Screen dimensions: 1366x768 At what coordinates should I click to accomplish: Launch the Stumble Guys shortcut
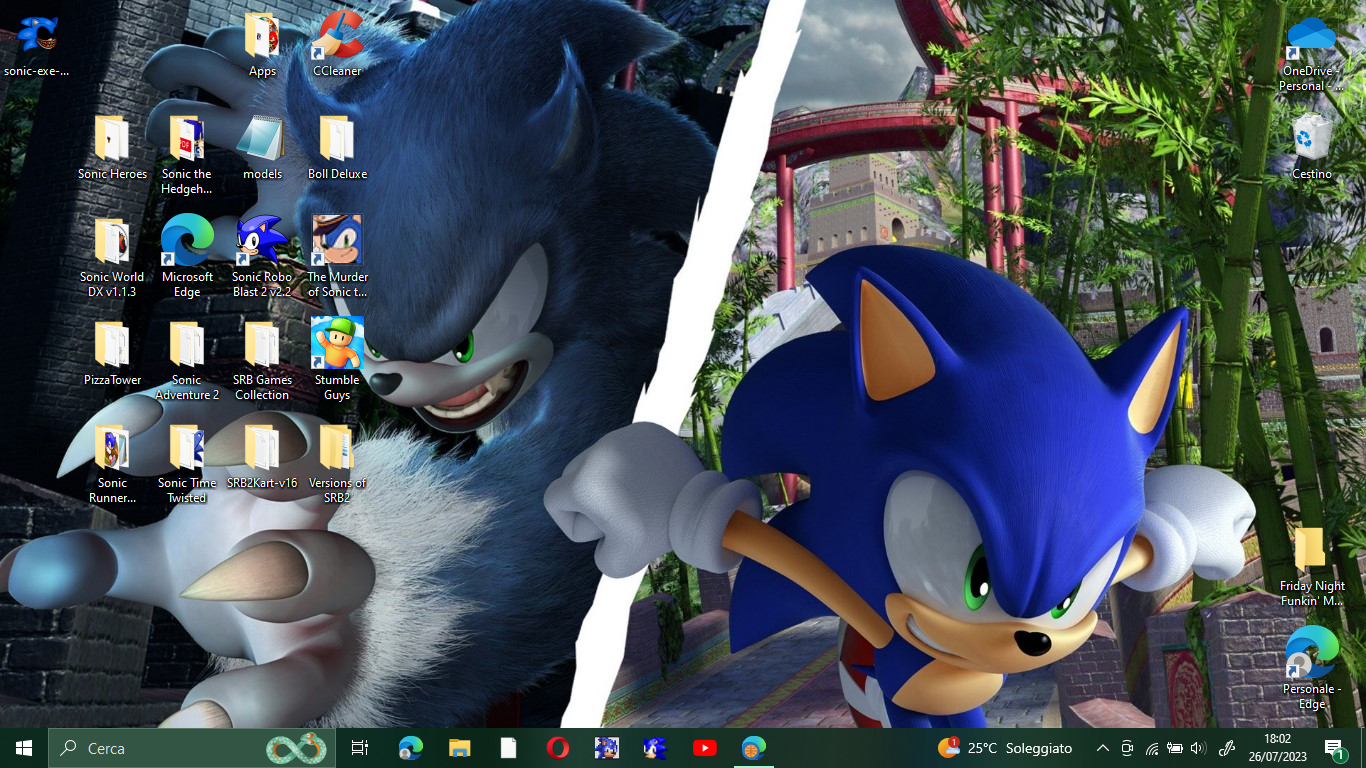coord(337,361)
